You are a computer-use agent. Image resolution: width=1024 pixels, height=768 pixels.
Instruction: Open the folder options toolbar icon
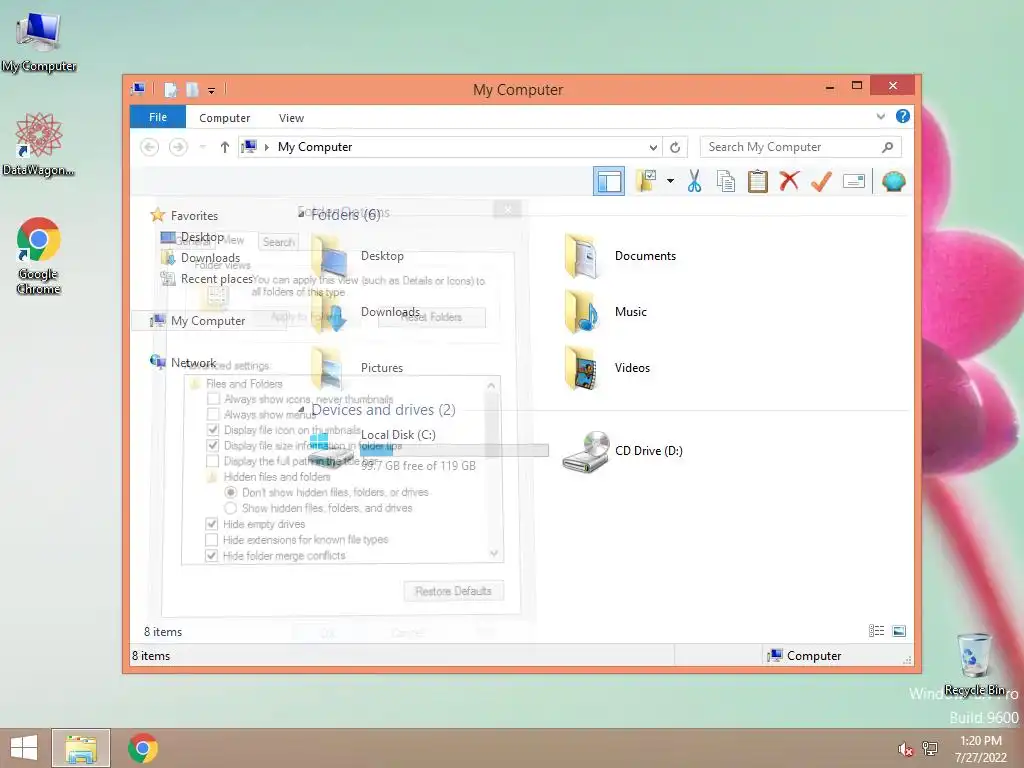[646, 181]
